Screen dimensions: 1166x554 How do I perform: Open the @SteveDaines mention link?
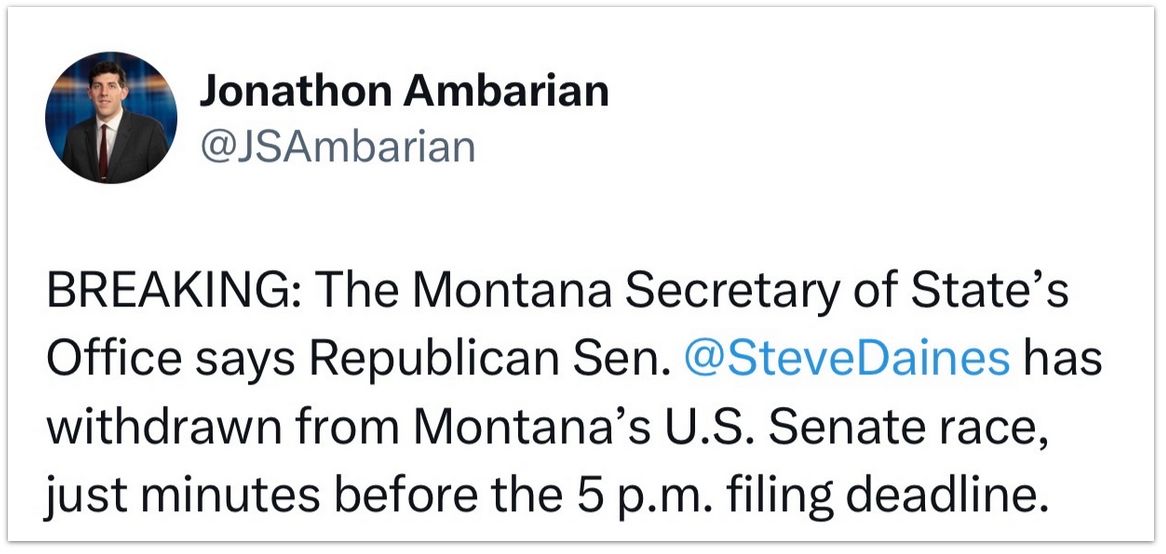coord(847,359)
